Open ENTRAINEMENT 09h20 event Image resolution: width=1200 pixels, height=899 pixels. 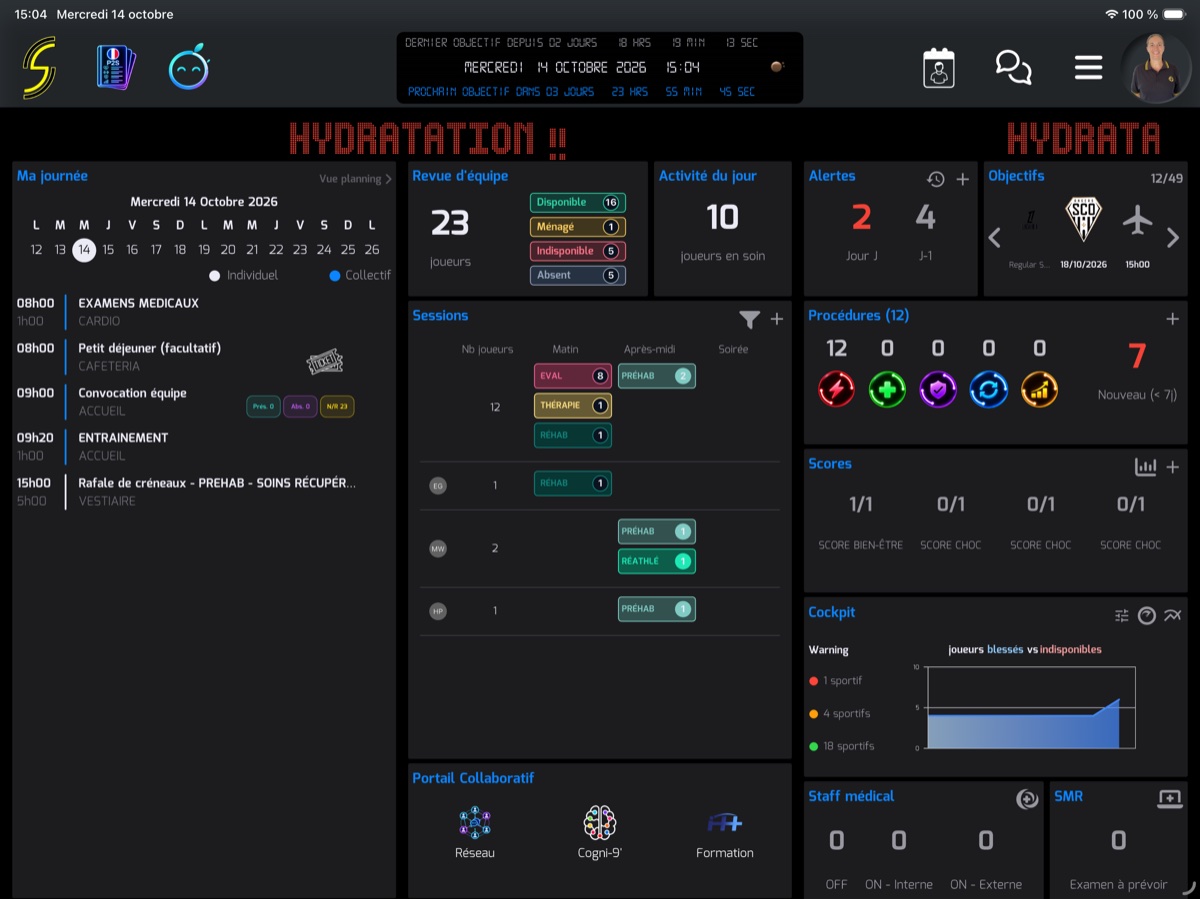click(x=204, y=446)
